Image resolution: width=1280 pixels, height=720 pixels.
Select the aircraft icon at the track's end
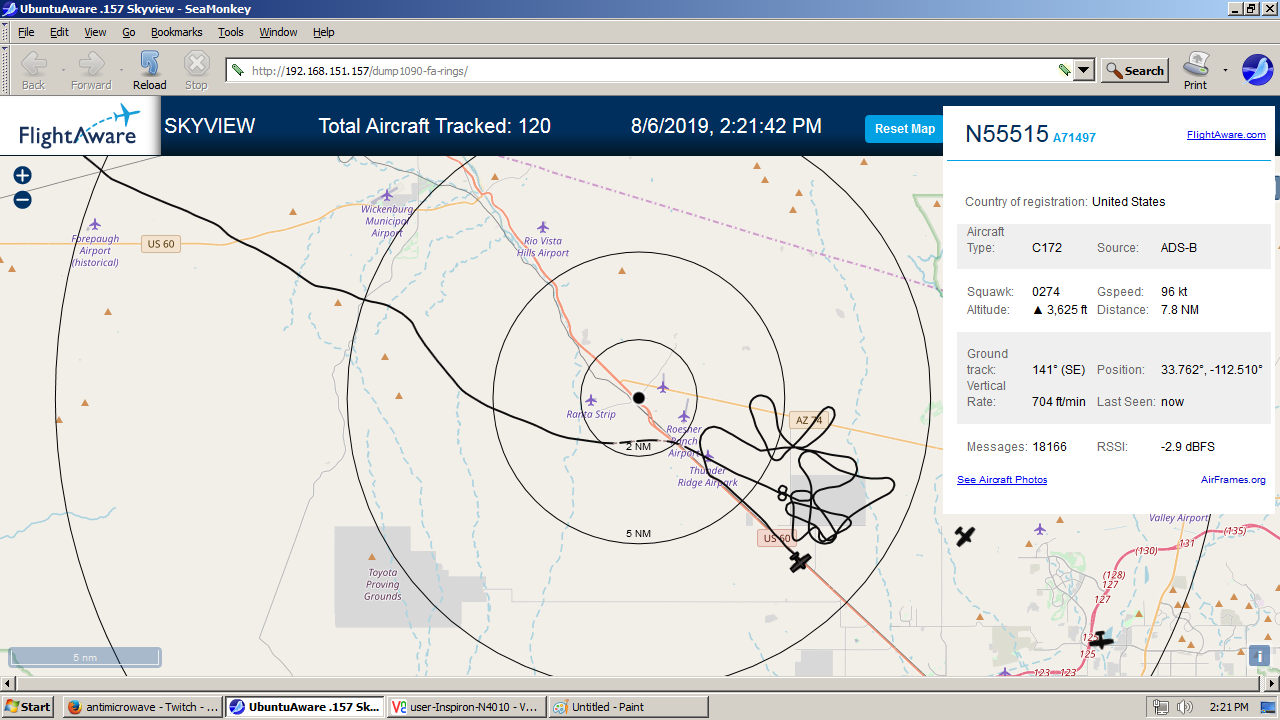[x=799, y=562]
